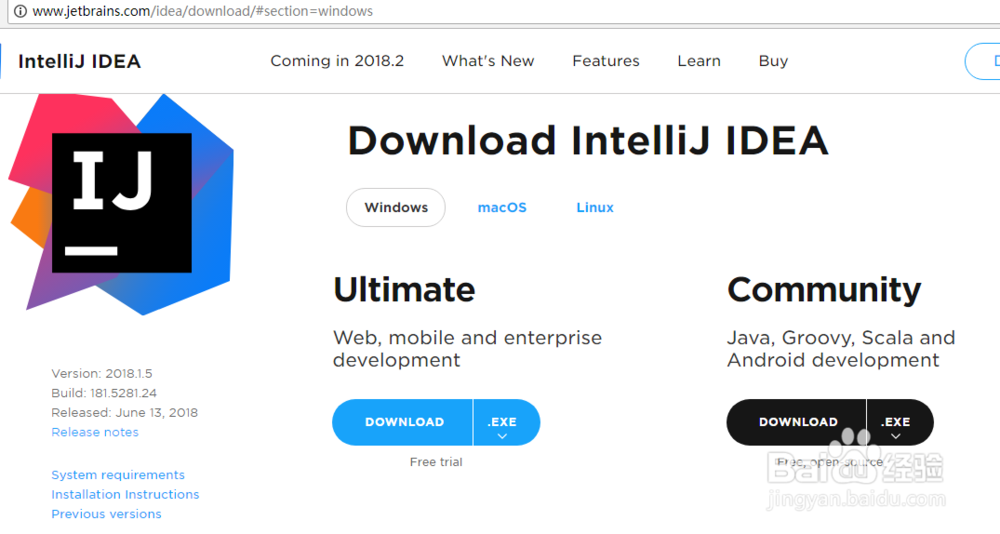Download the Ultimate edition

tap(402, 422)
